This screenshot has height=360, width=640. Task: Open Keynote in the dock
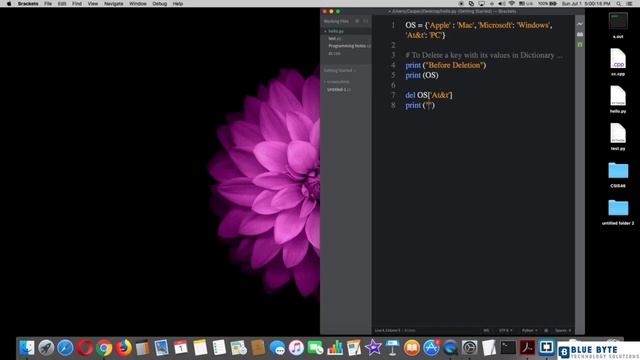point(392,348)
